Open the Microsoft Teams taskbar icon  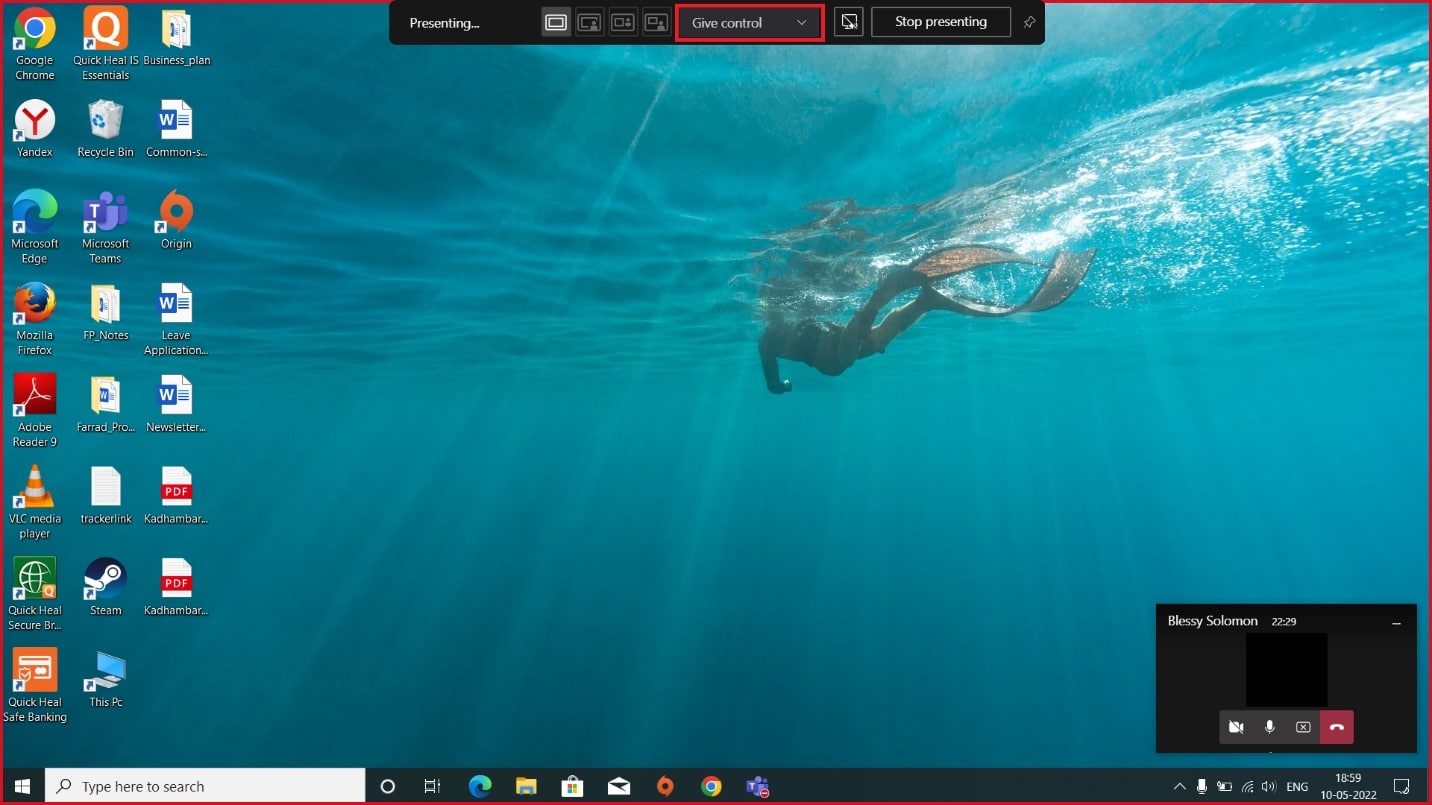757,787
